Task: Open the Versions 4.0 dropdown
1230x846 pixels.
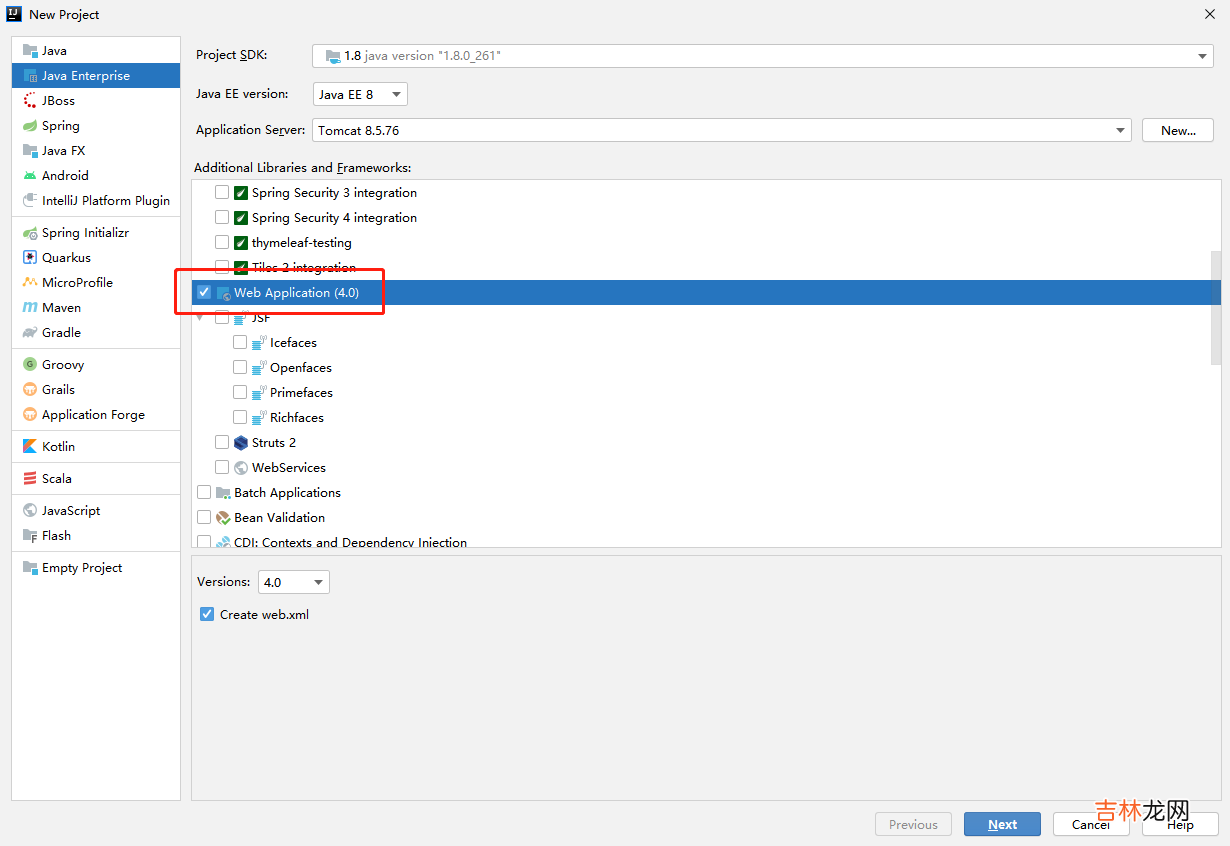Action: pyautogui.click(x=293, y=582)
